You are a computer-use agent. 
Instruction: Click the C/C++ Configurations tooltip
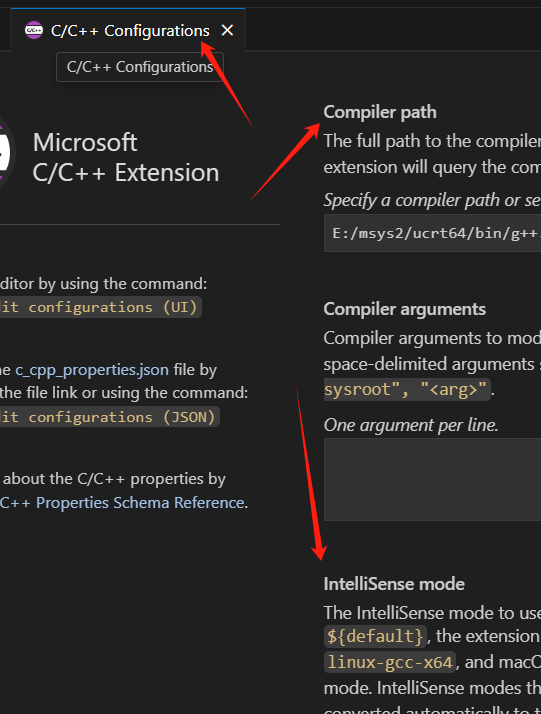pyautogui.click(x=140, y=67)
